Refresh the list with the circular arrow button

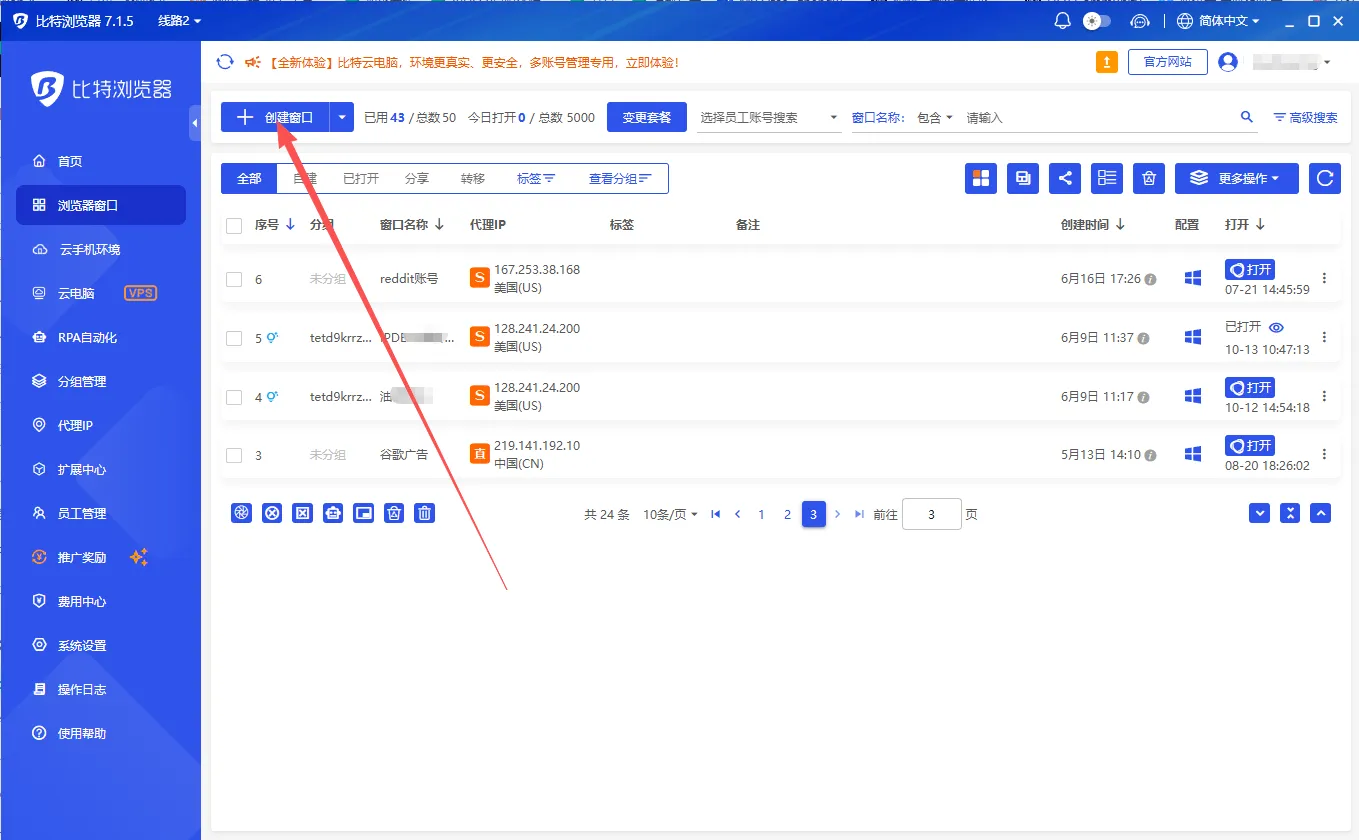click(1325, 178)
